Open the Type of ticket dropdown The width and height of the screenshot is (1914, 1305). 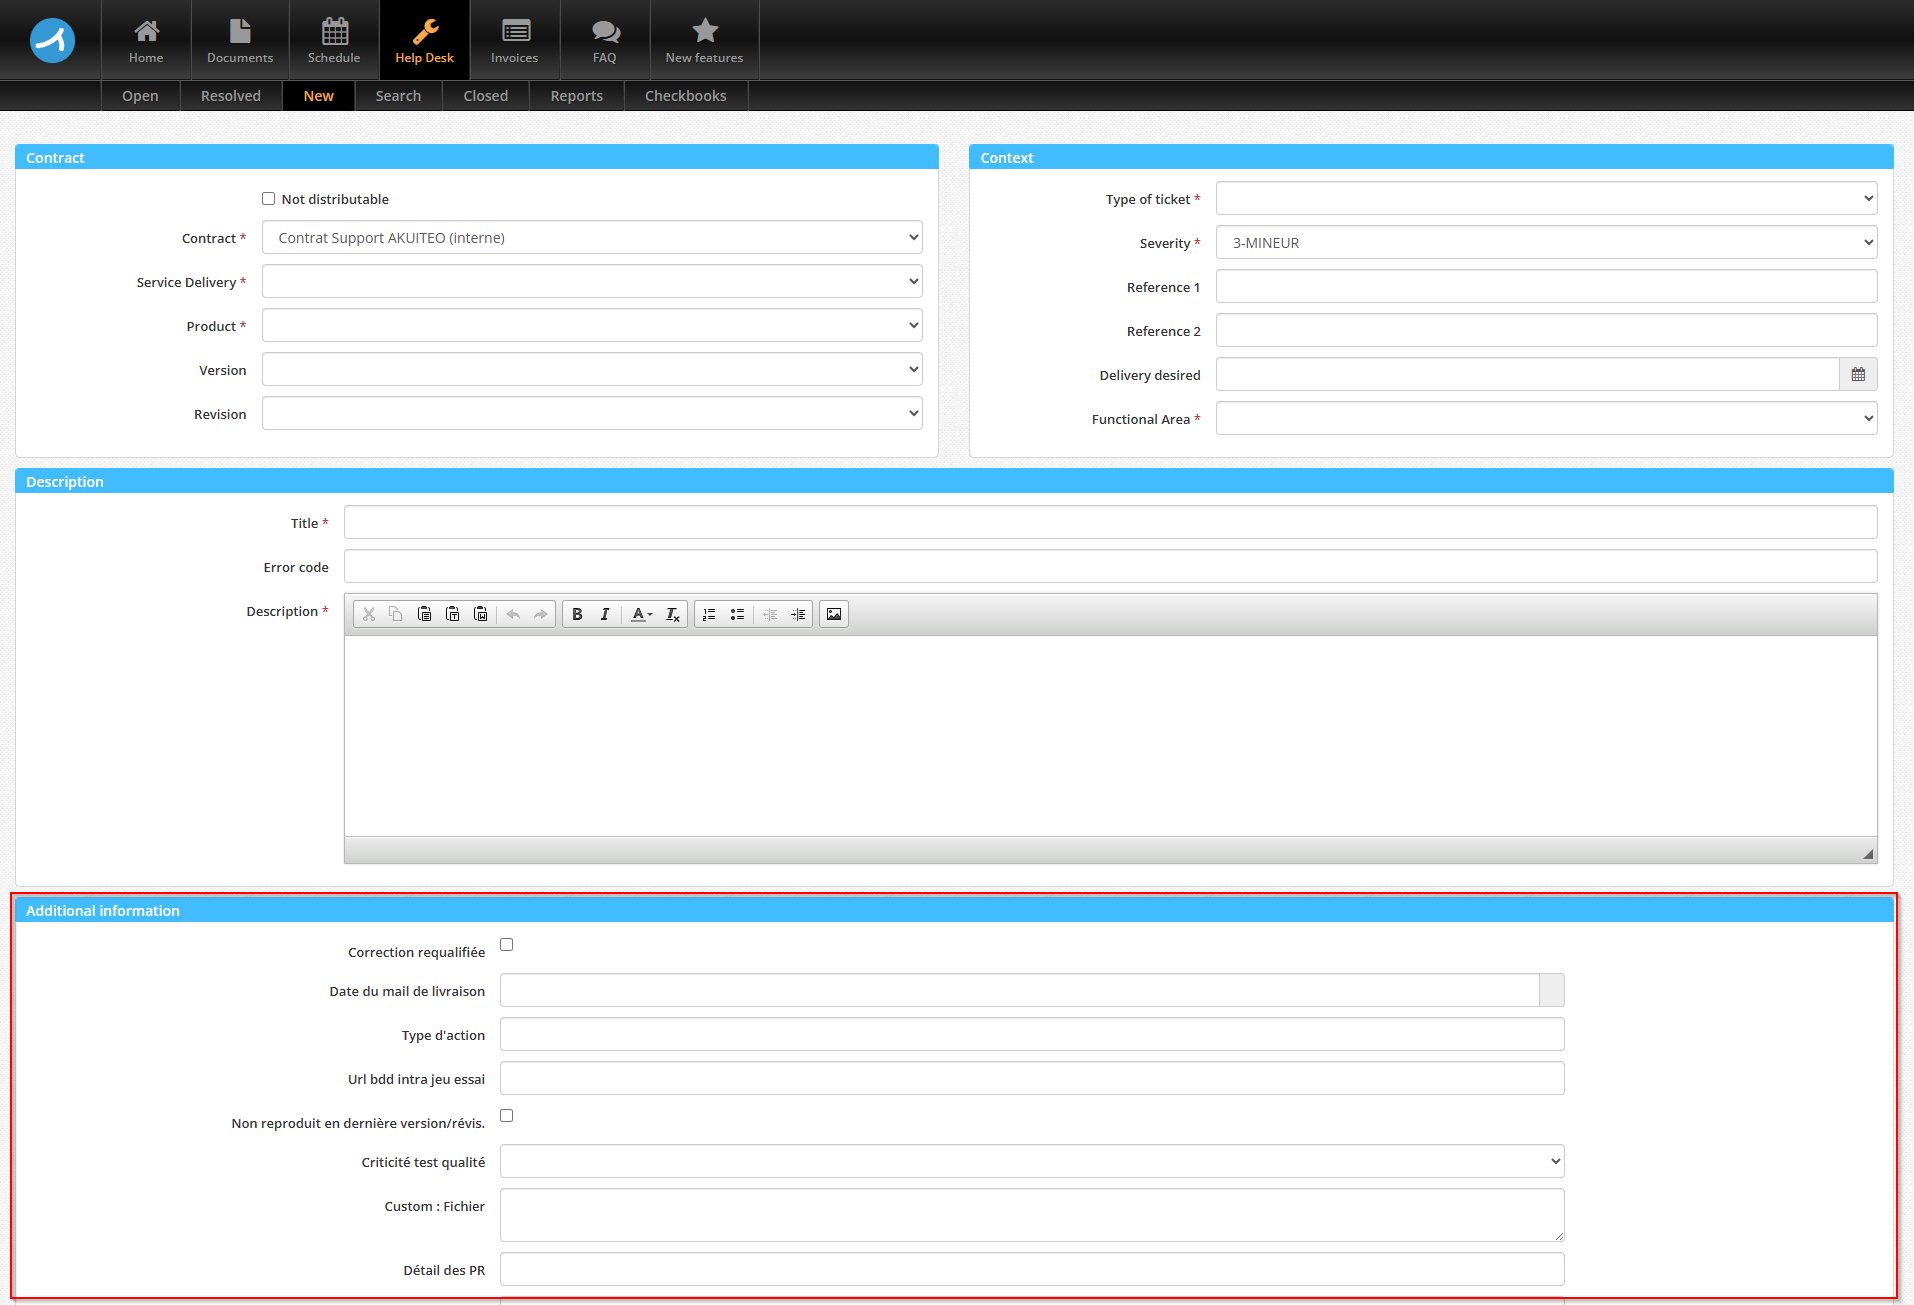pos(1546,199)
